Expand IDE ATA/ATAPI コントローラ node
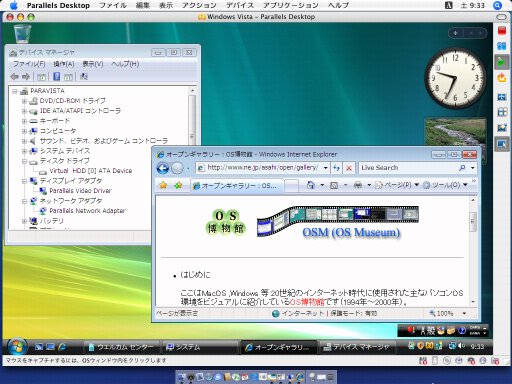Viewport: 512px width, 384px height. [24, 111]
